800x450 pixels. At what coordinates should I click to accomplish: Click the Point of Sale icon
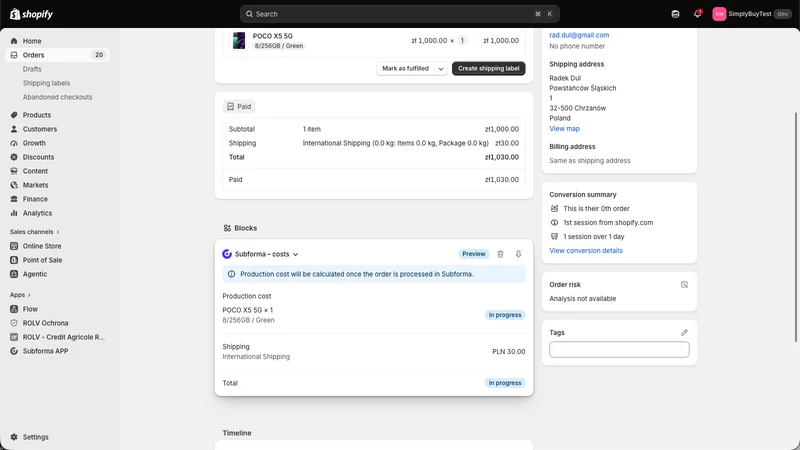[14, 260]
